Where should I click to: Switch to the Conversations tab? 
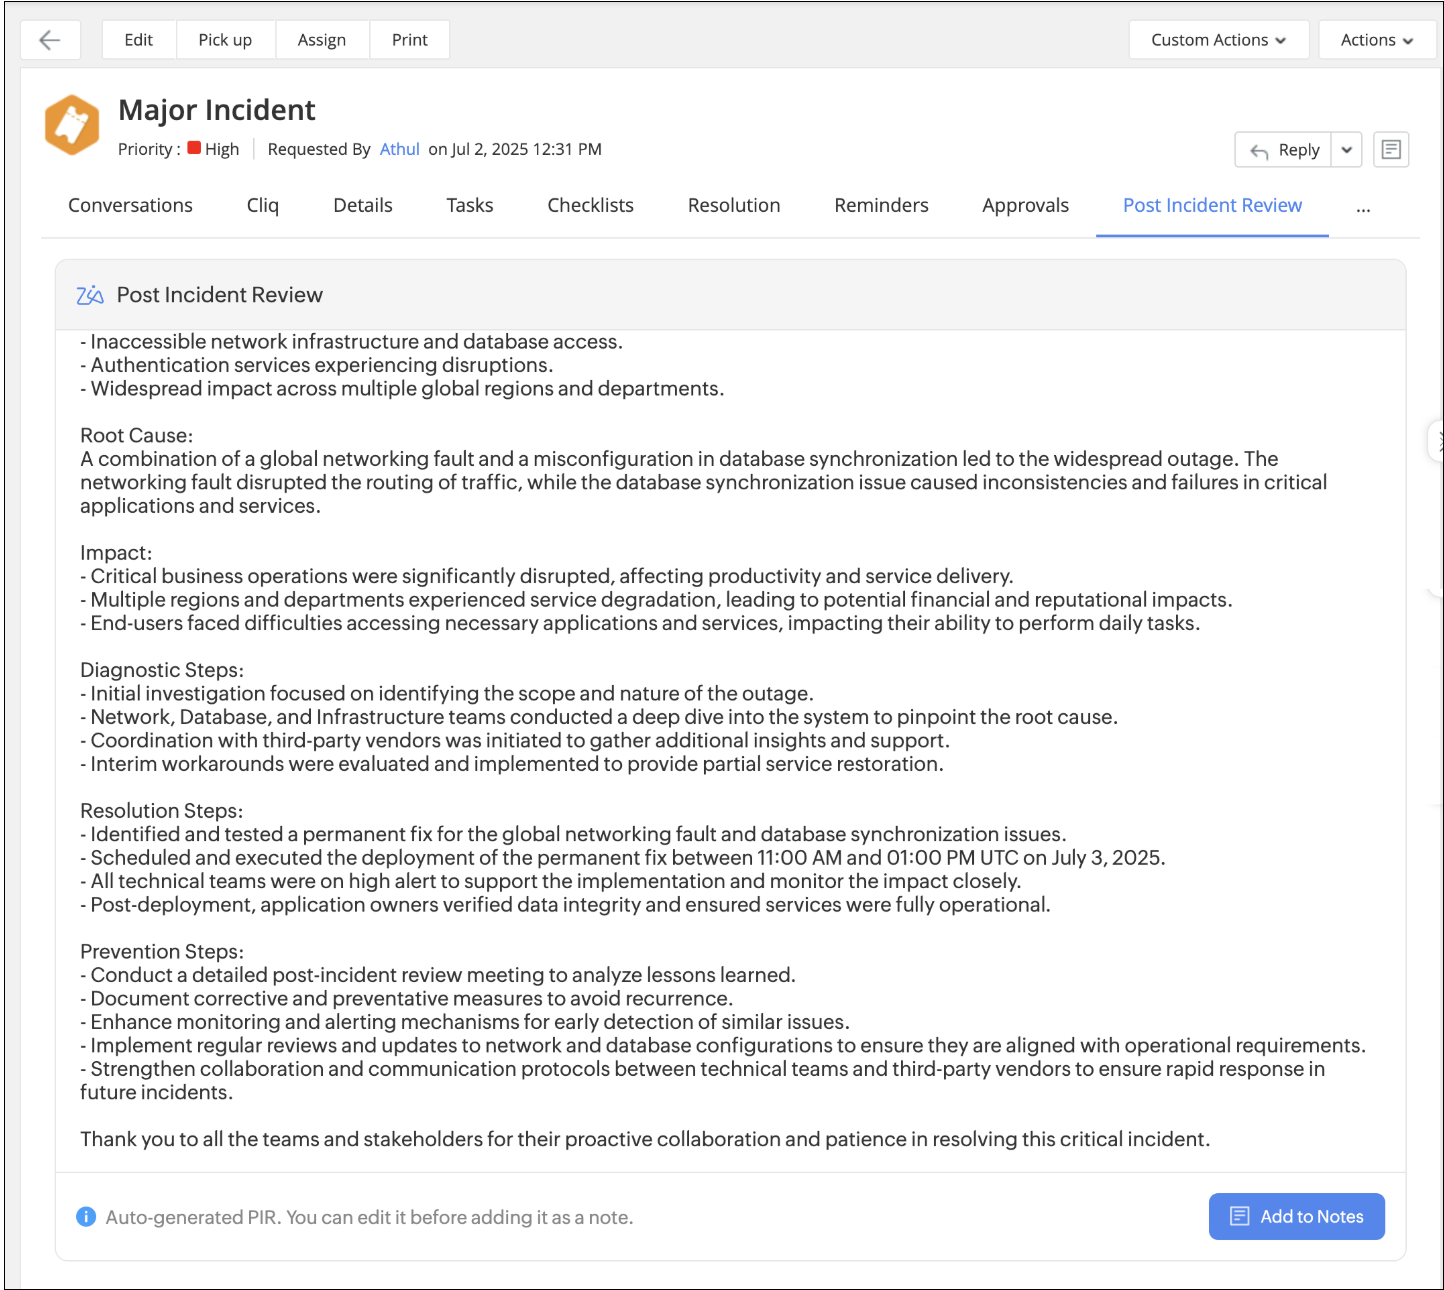pos(130,205)
